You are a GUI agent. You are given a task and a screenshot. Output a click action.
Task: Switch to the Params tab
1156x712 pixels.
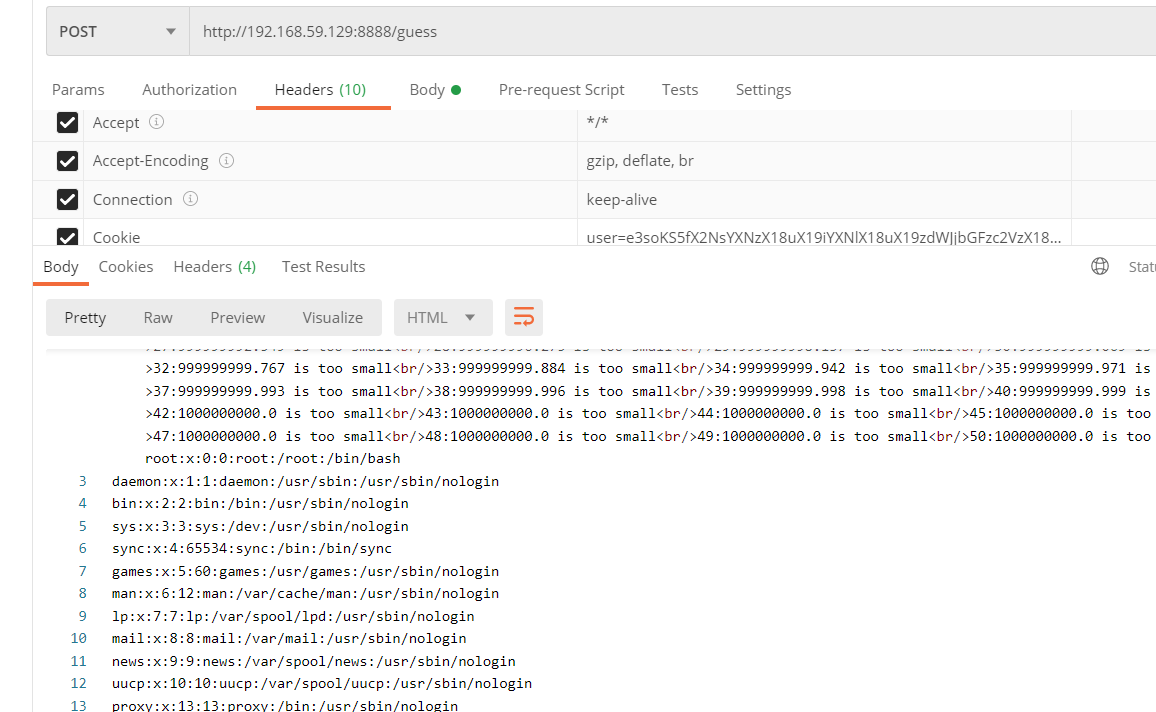78,89
